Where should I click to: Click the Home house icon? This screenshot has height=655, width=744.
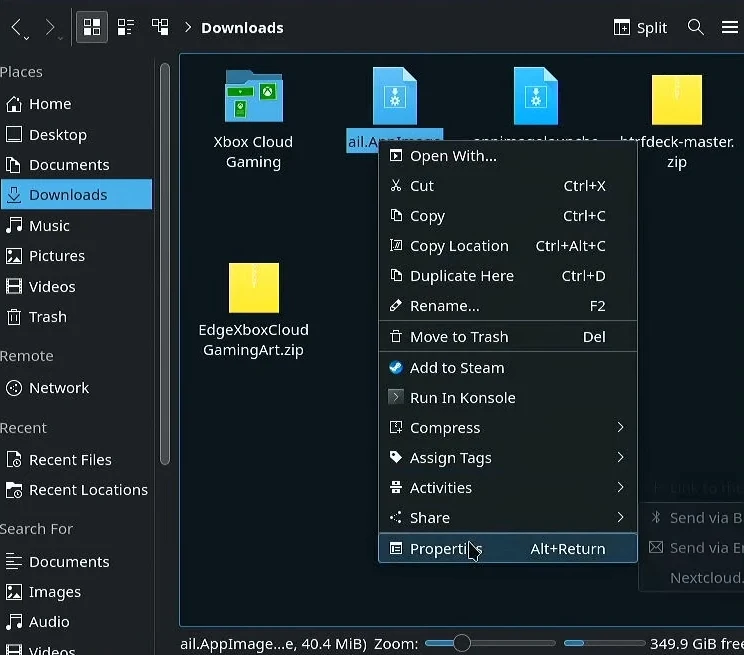point(14,104)
